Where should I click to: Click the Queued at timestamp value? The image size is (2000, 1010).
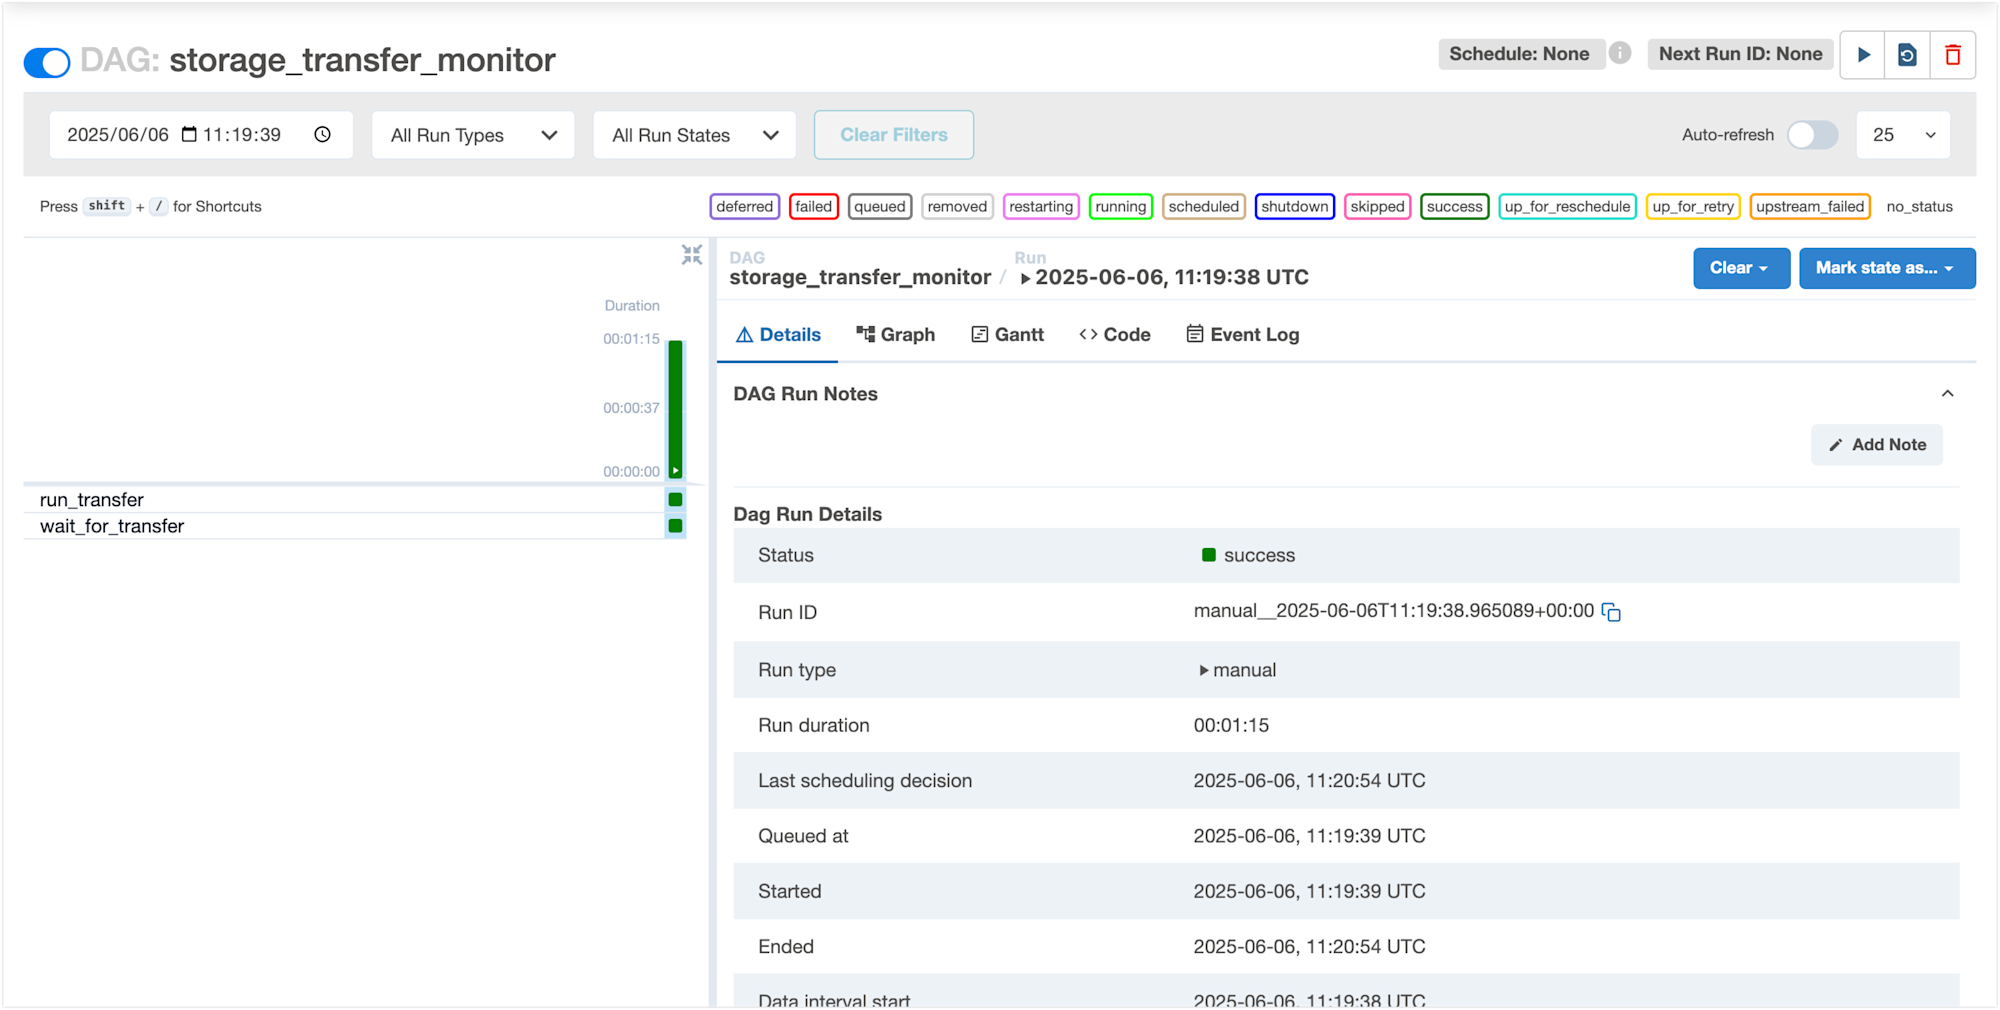[1309, 836]
